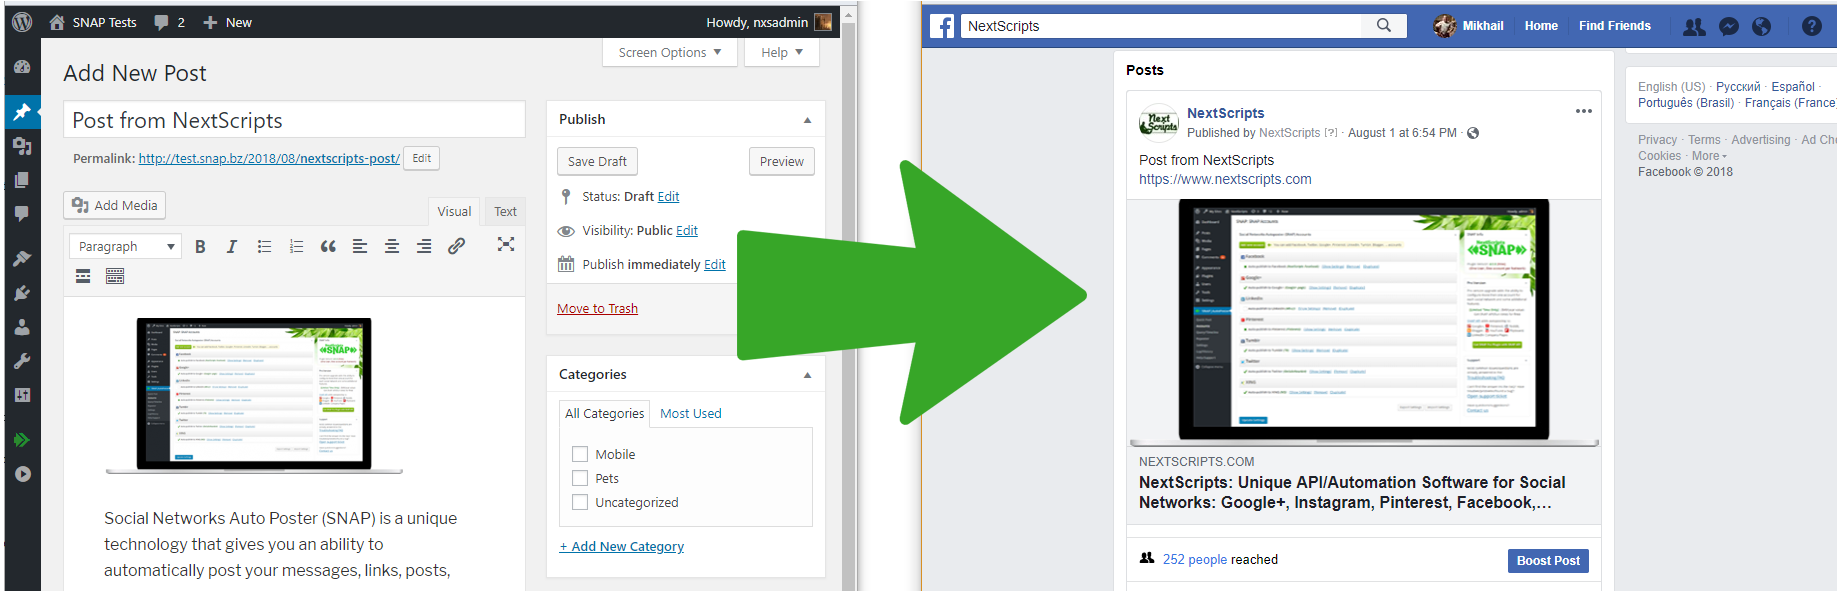Check the Pets category

click(x=580, y=478)
